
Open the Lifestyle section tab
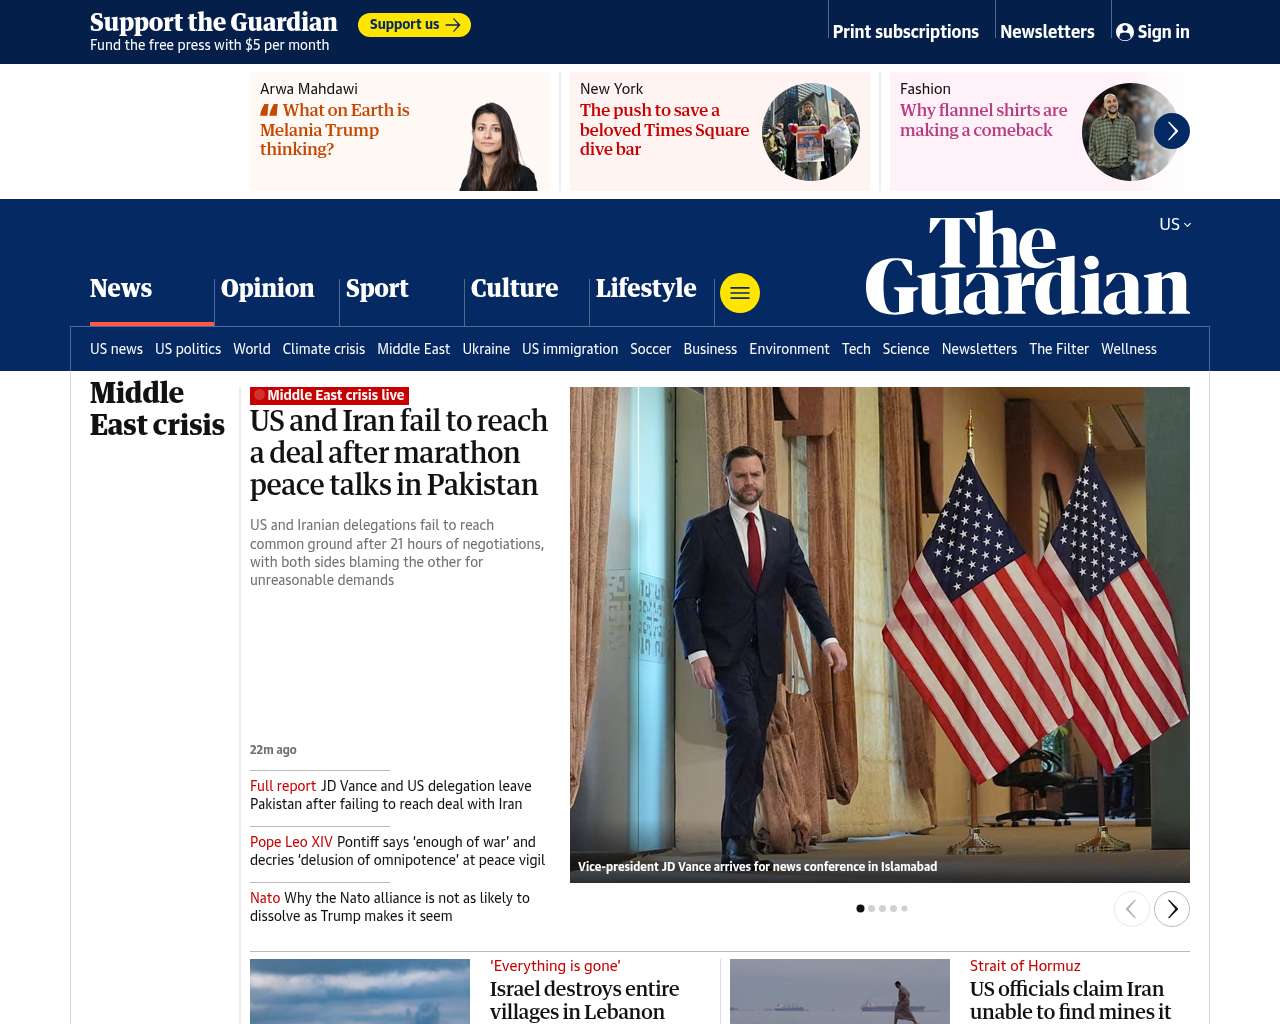click(646, 288)
